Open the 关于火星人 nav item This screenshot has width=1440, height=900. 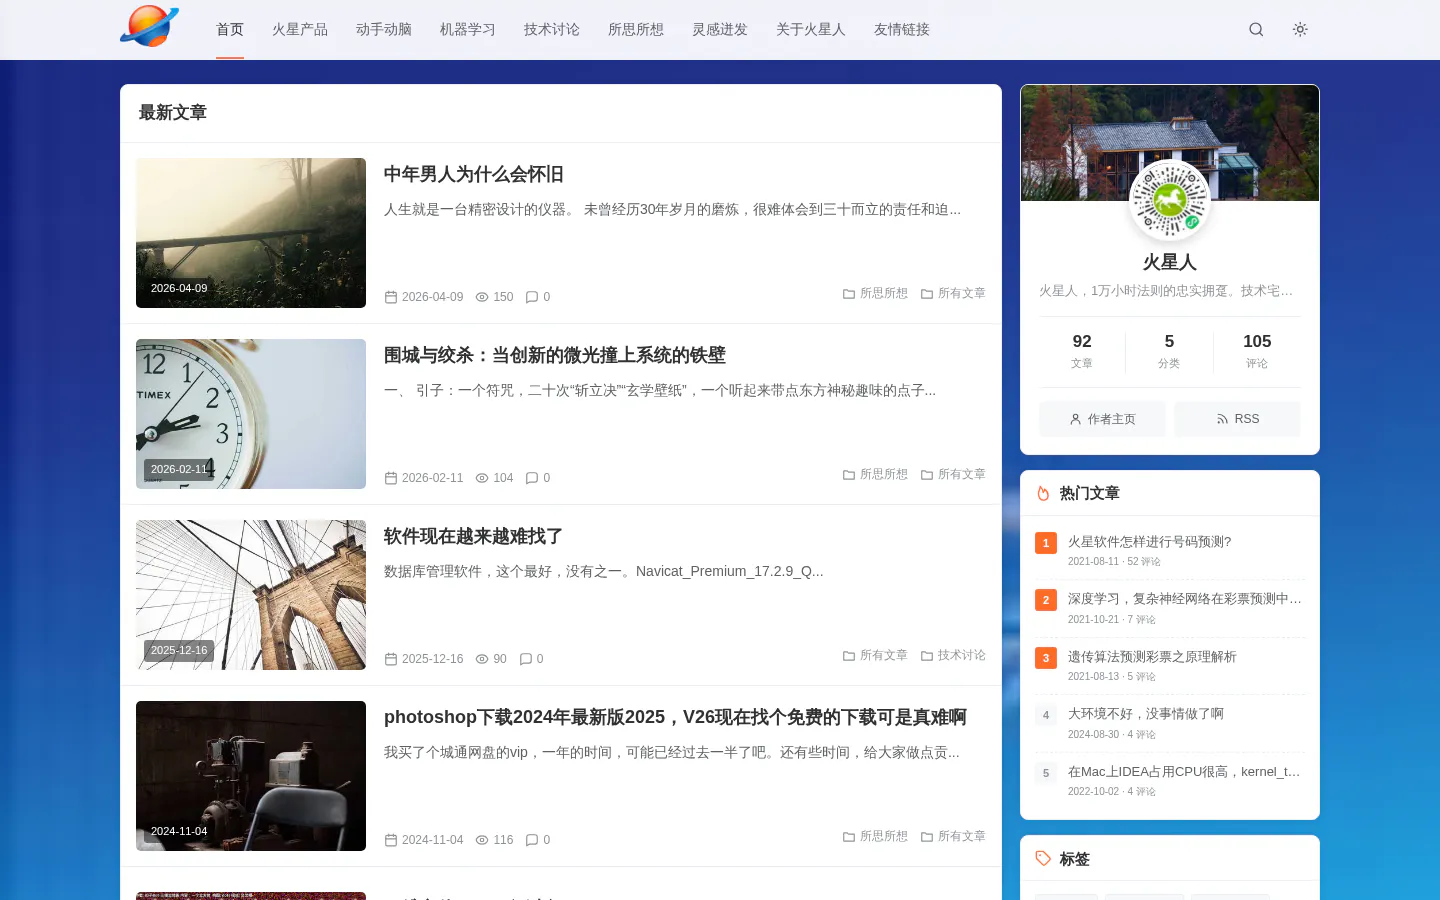[811, 29]
